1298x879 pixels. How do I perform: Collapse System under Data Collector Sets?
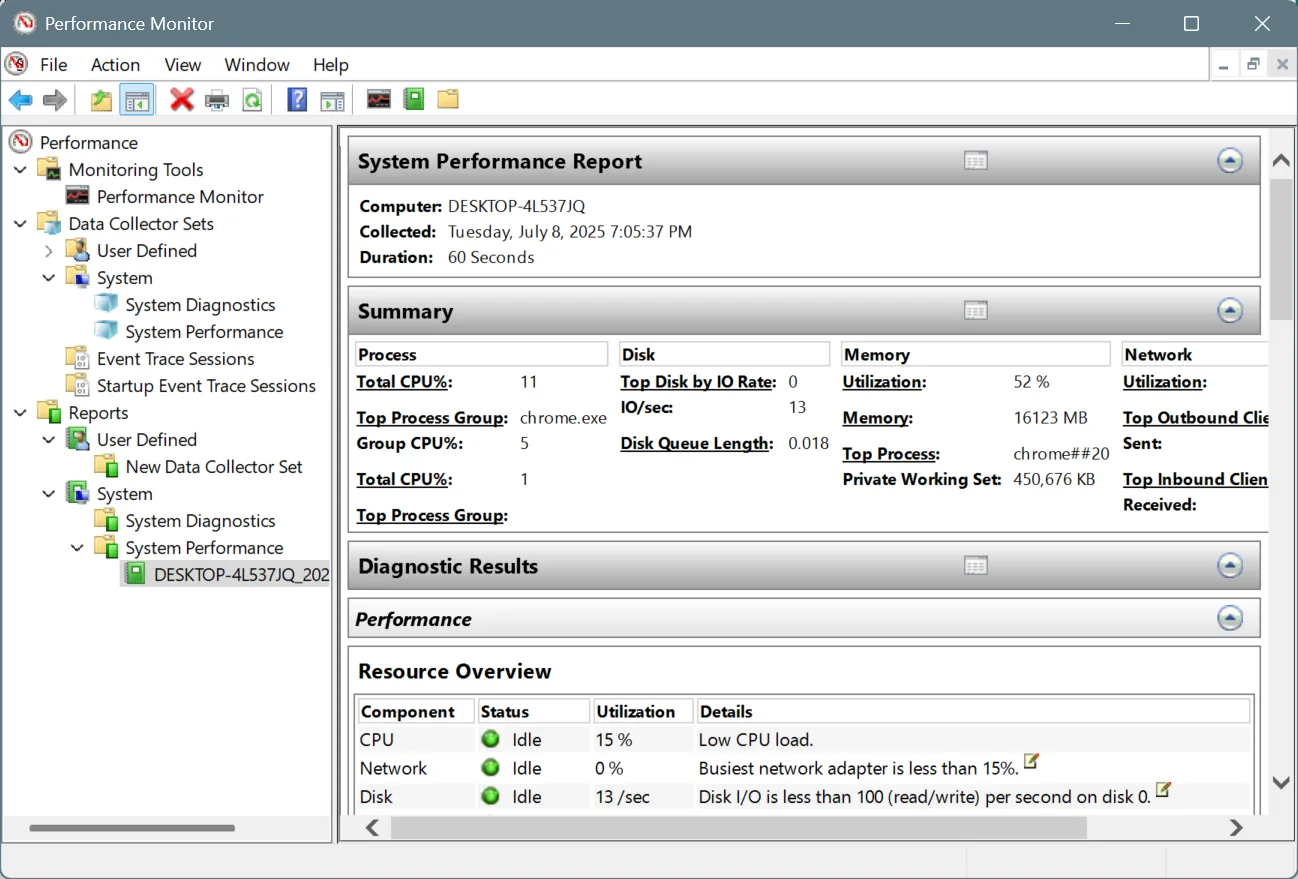click(48, 278)
